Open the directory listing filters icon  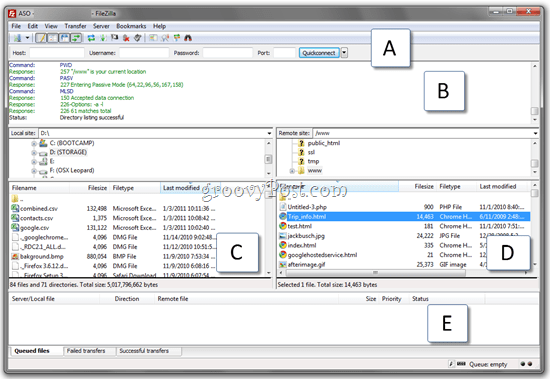[x=153, y=38]
